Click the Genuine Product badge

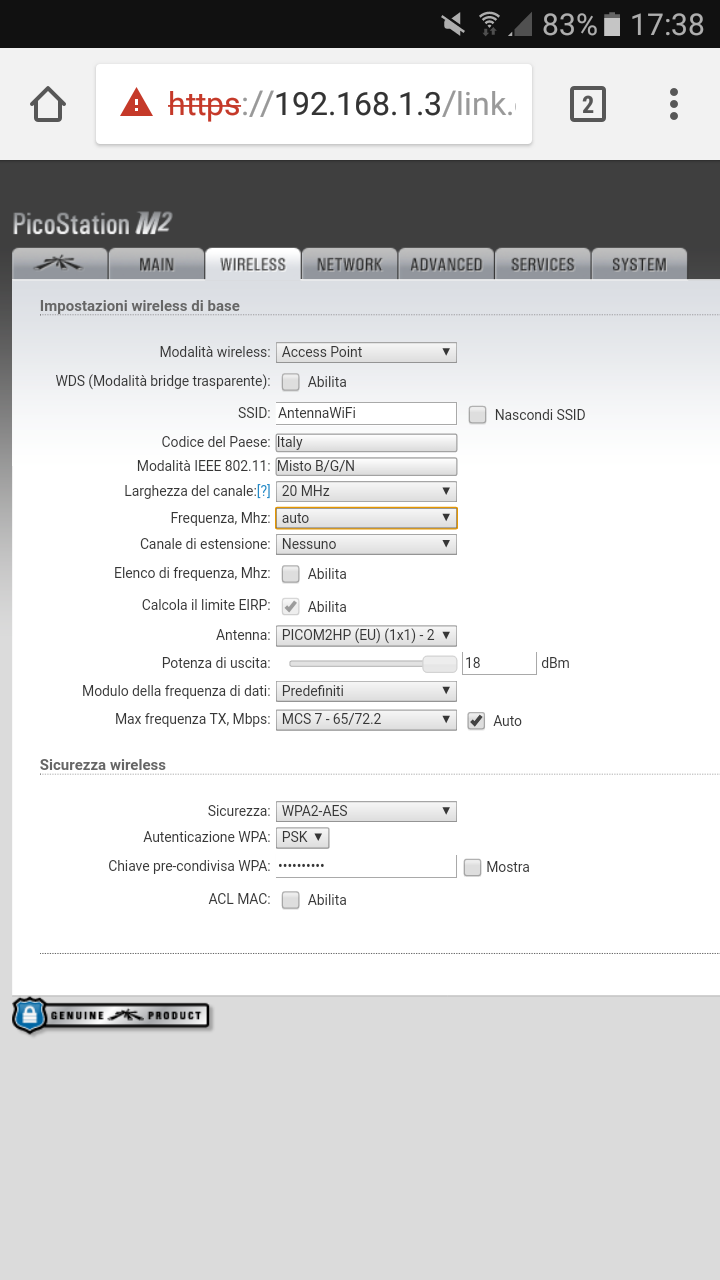pos(111,1015)
